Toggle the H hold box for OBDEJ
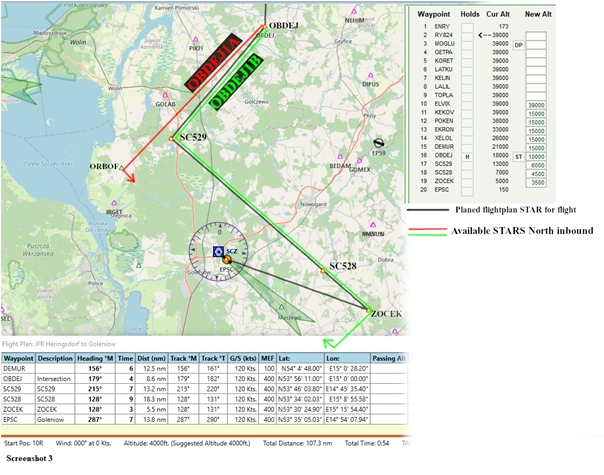Image resolution: width=604 pixels, height=475 pixels. tap(467, 157)
